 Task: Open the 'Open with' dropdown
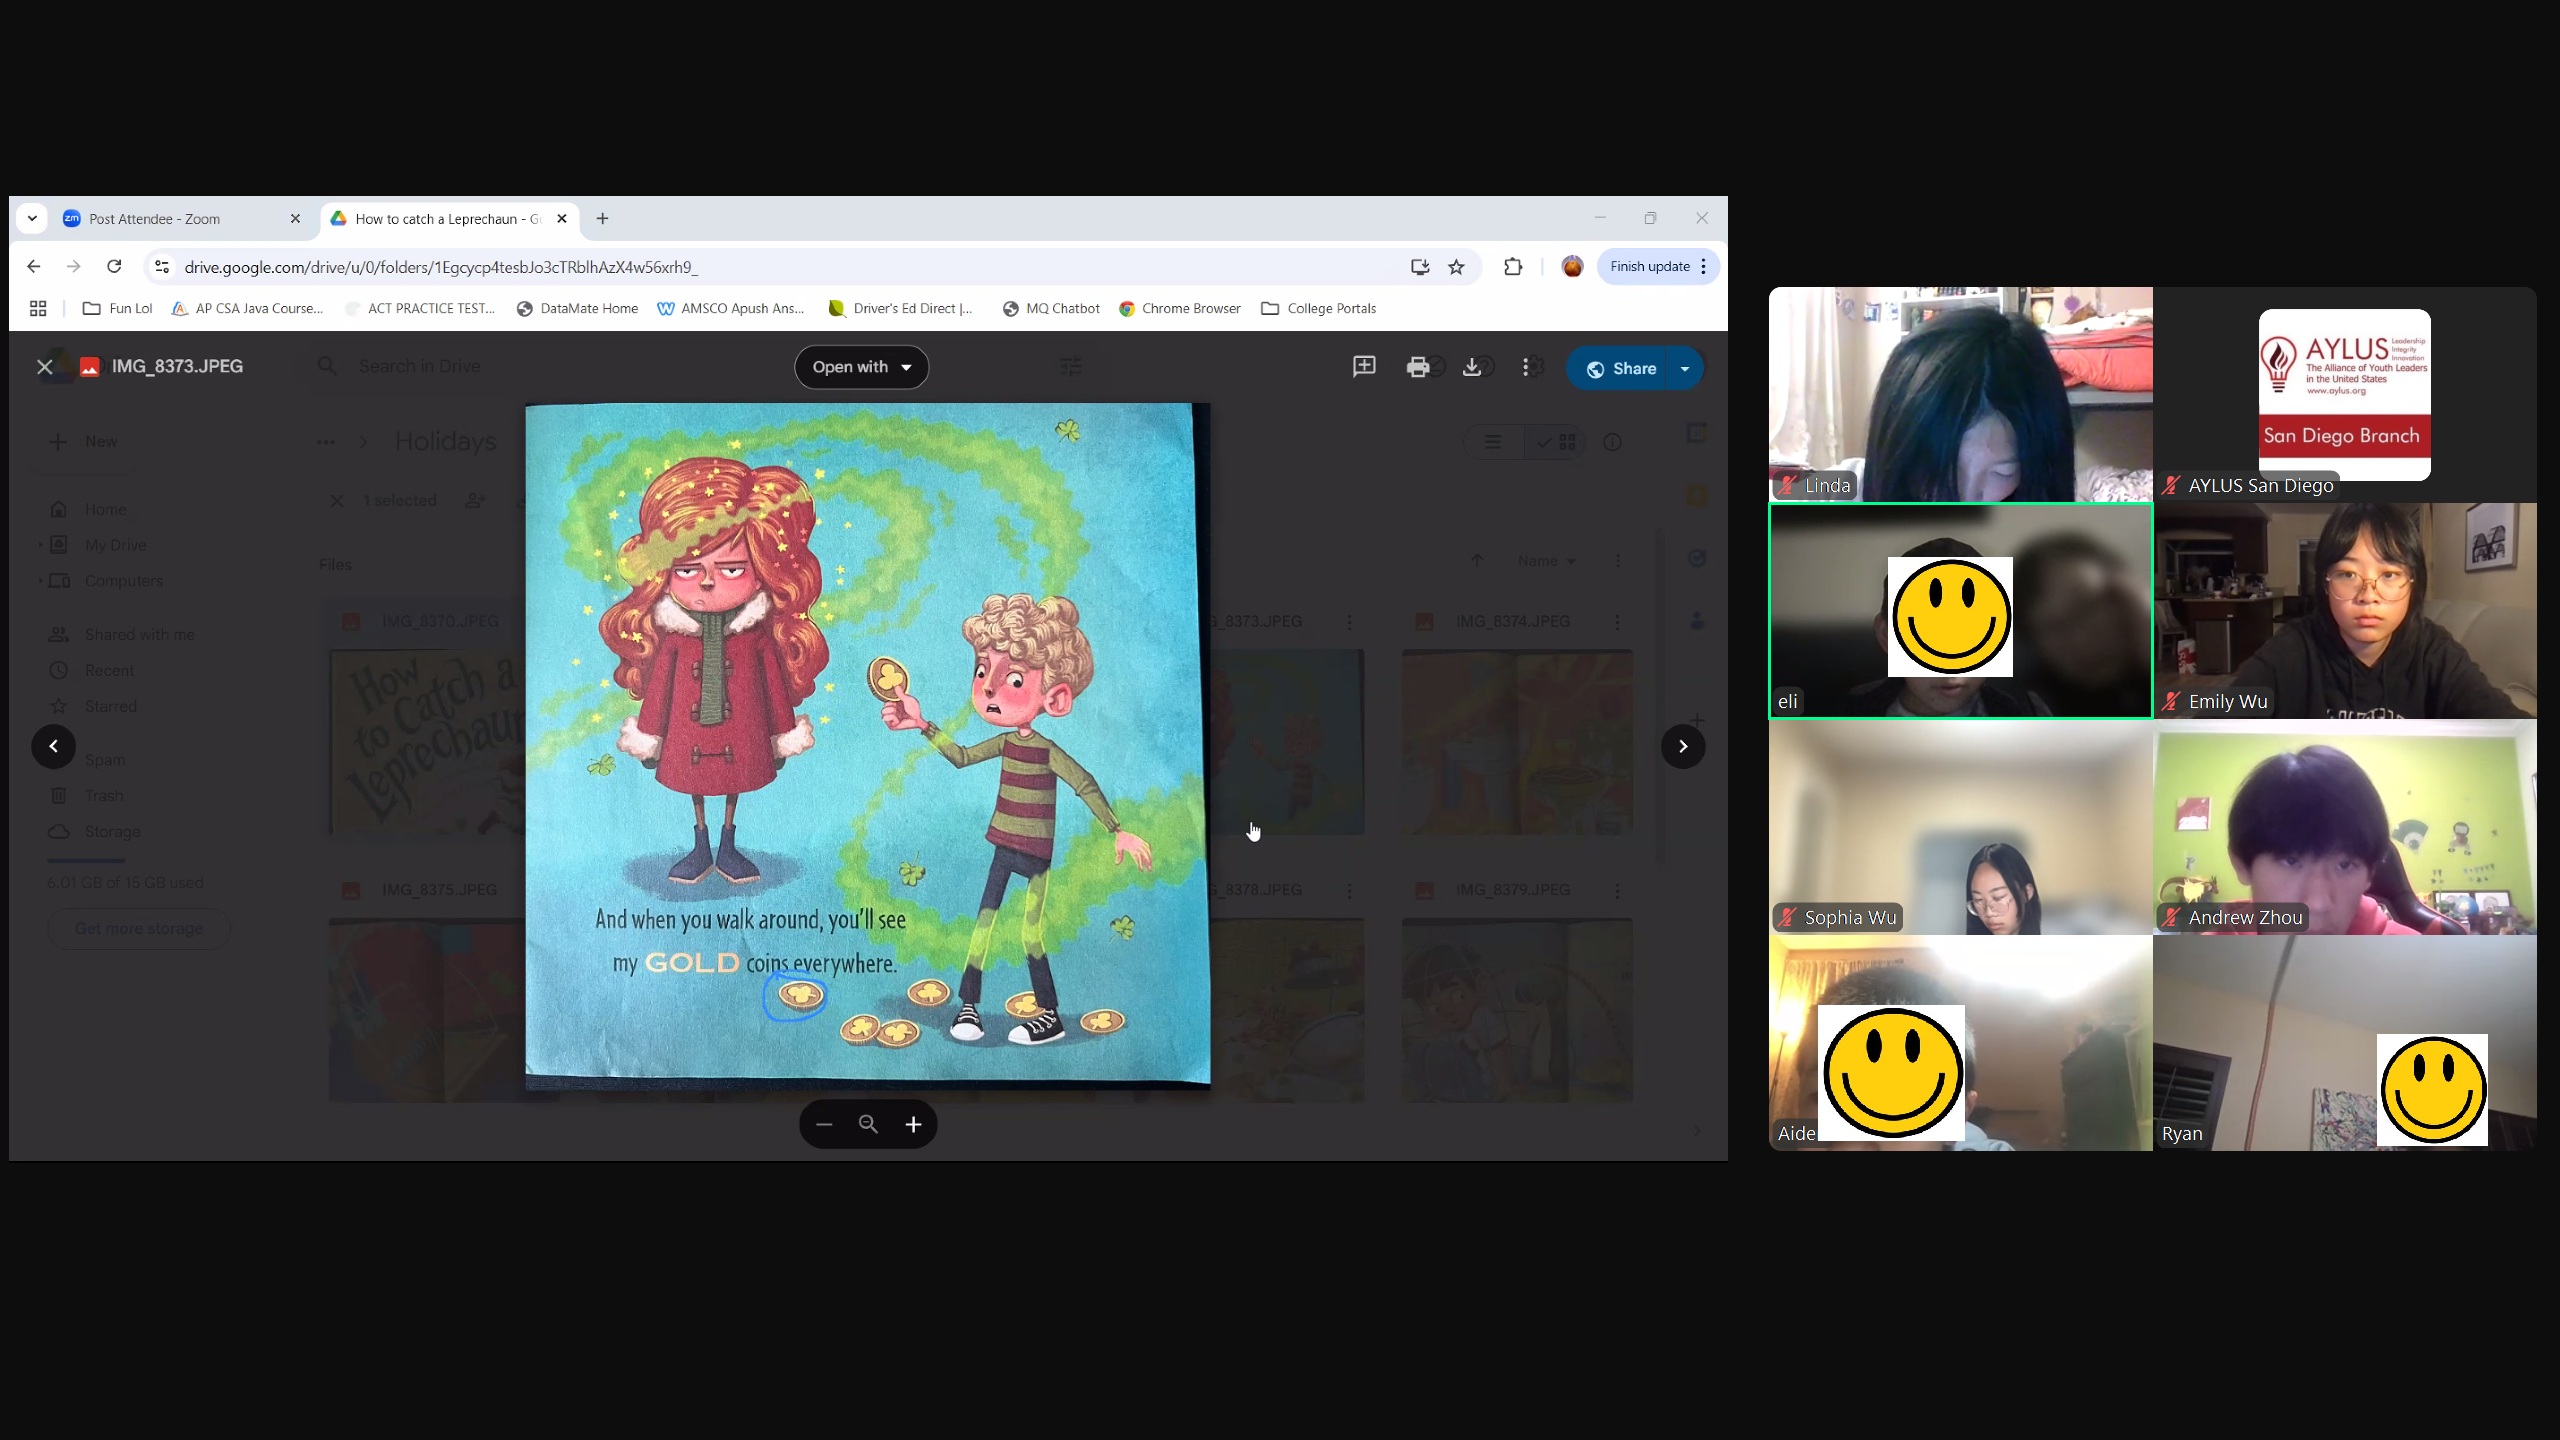861,367
